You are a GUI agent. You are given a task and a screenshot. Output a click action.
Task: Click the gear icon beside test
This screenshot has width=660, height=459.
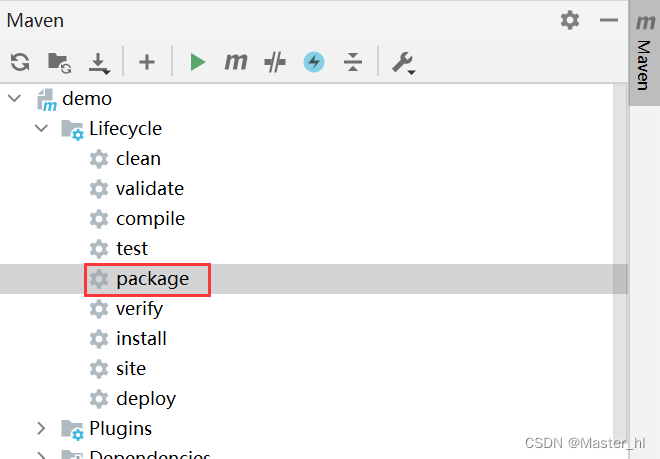click(x=99, y=249)
